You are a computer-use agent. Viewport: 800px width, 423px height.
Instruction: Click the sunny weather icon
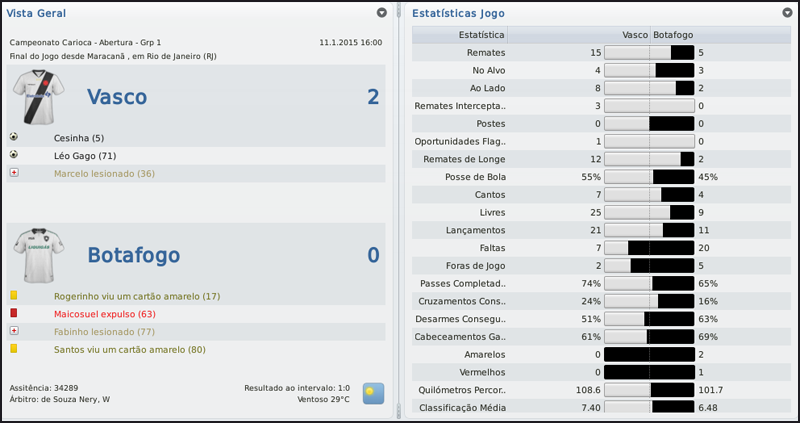(373, 392)
